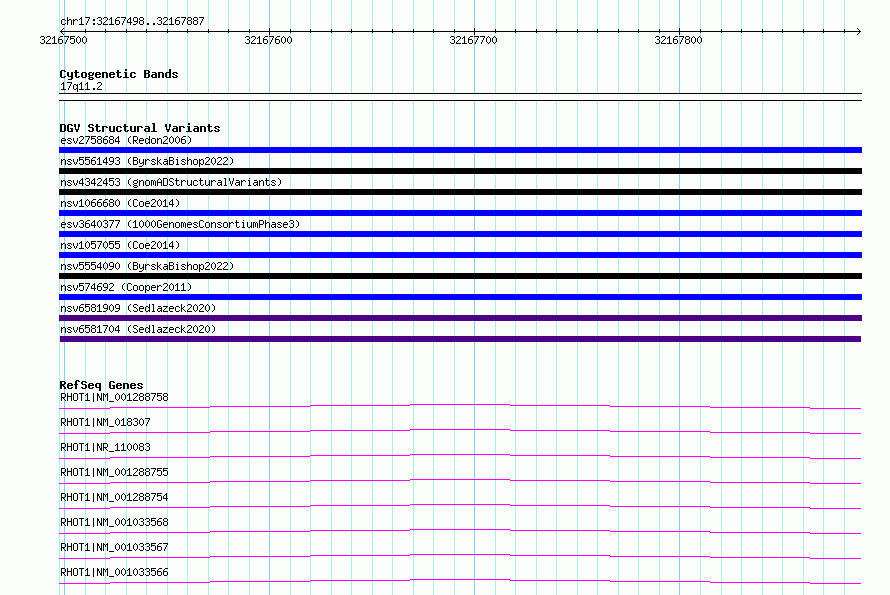
Task: Click the black bar for nsv4342453
Action: [460, 192]
